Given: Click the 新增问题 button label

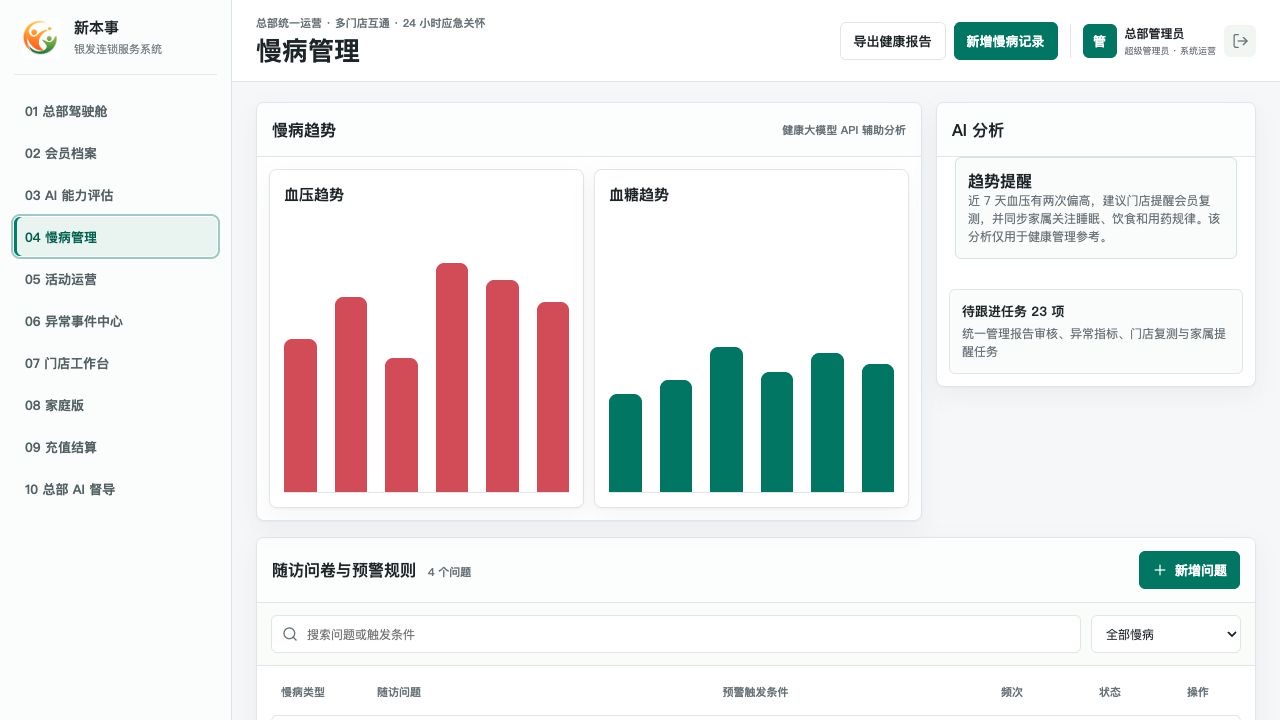Looking at the screenshot, I should point(1200,570).
